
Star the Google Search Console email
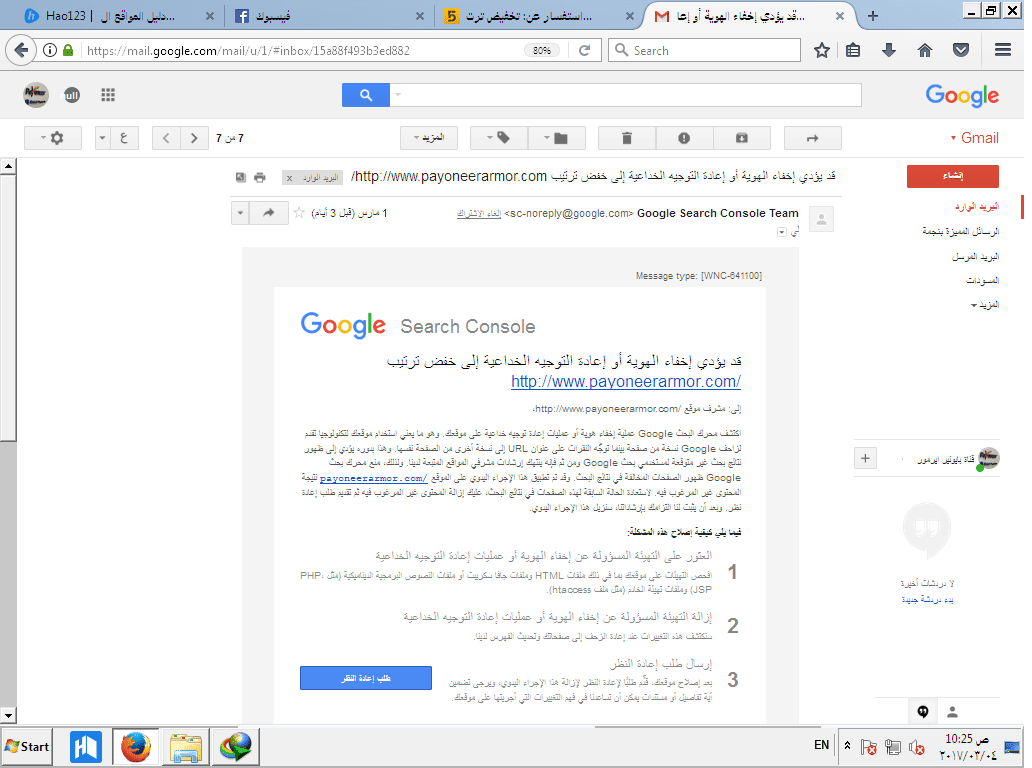click(299, 213)
